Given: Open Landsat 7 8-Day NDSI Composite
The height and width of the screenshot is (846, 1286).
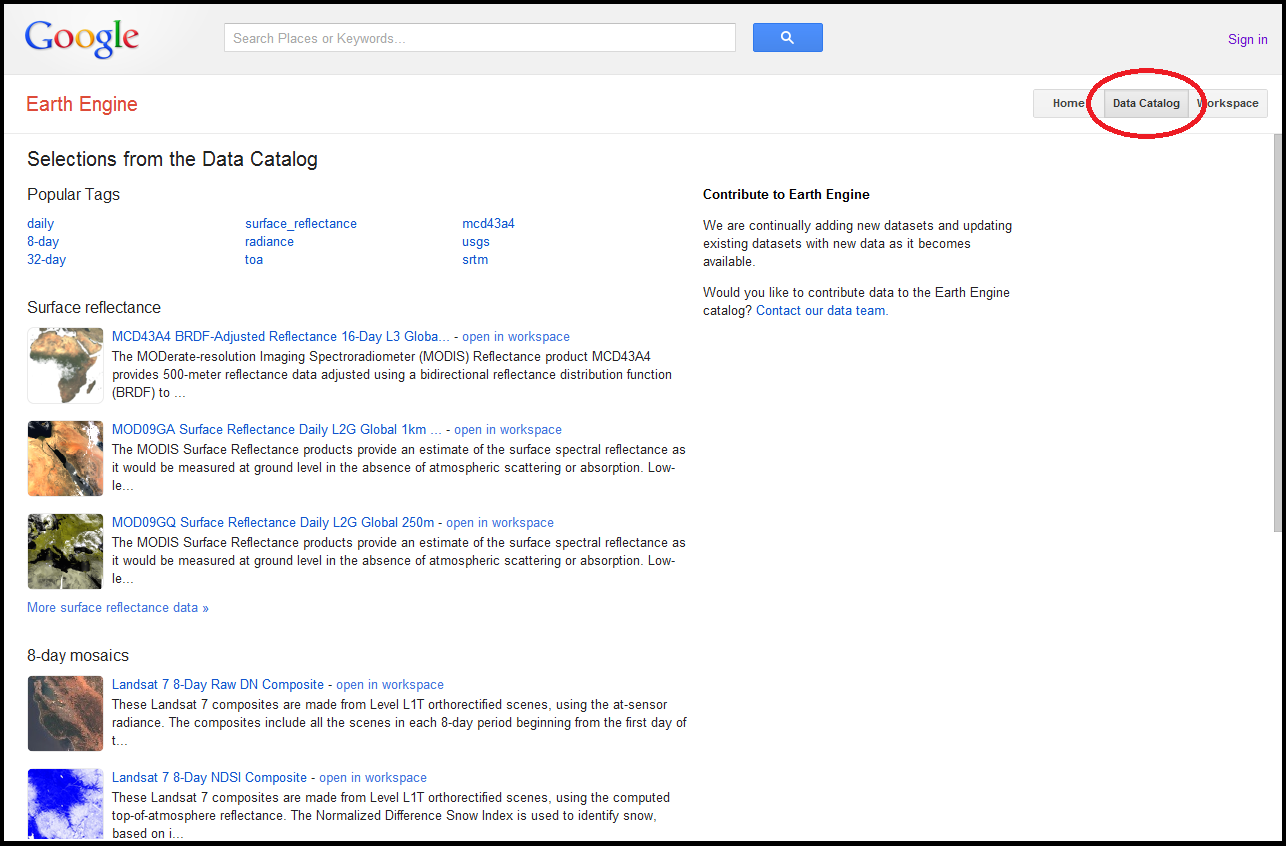Looking at the screenshot, I should point(209,778).
